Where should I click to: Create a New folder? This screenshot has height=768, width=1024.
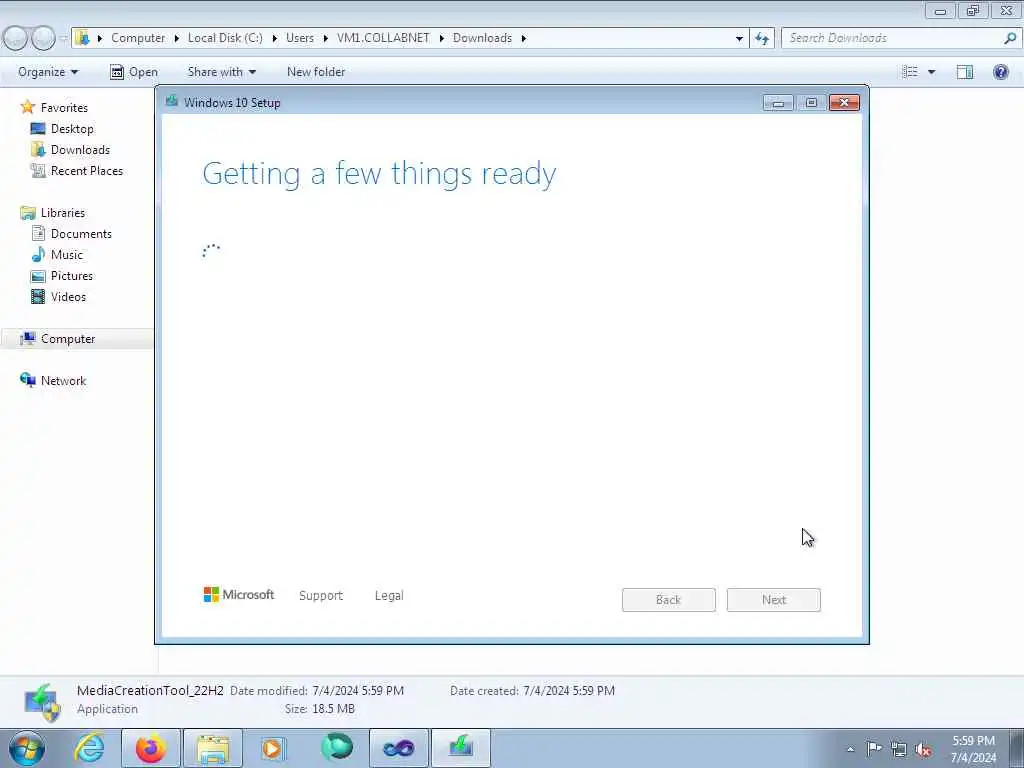tap(316, 72)
